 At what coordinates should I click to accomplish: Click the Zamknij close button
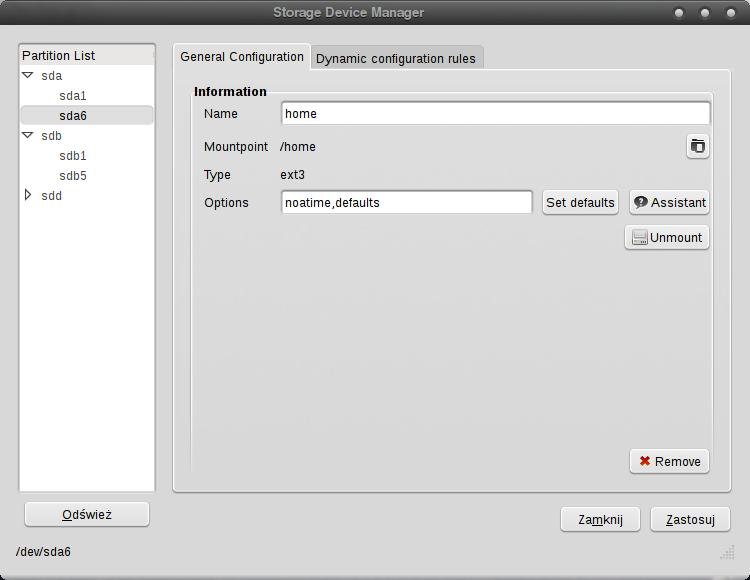tap(600, 519)
